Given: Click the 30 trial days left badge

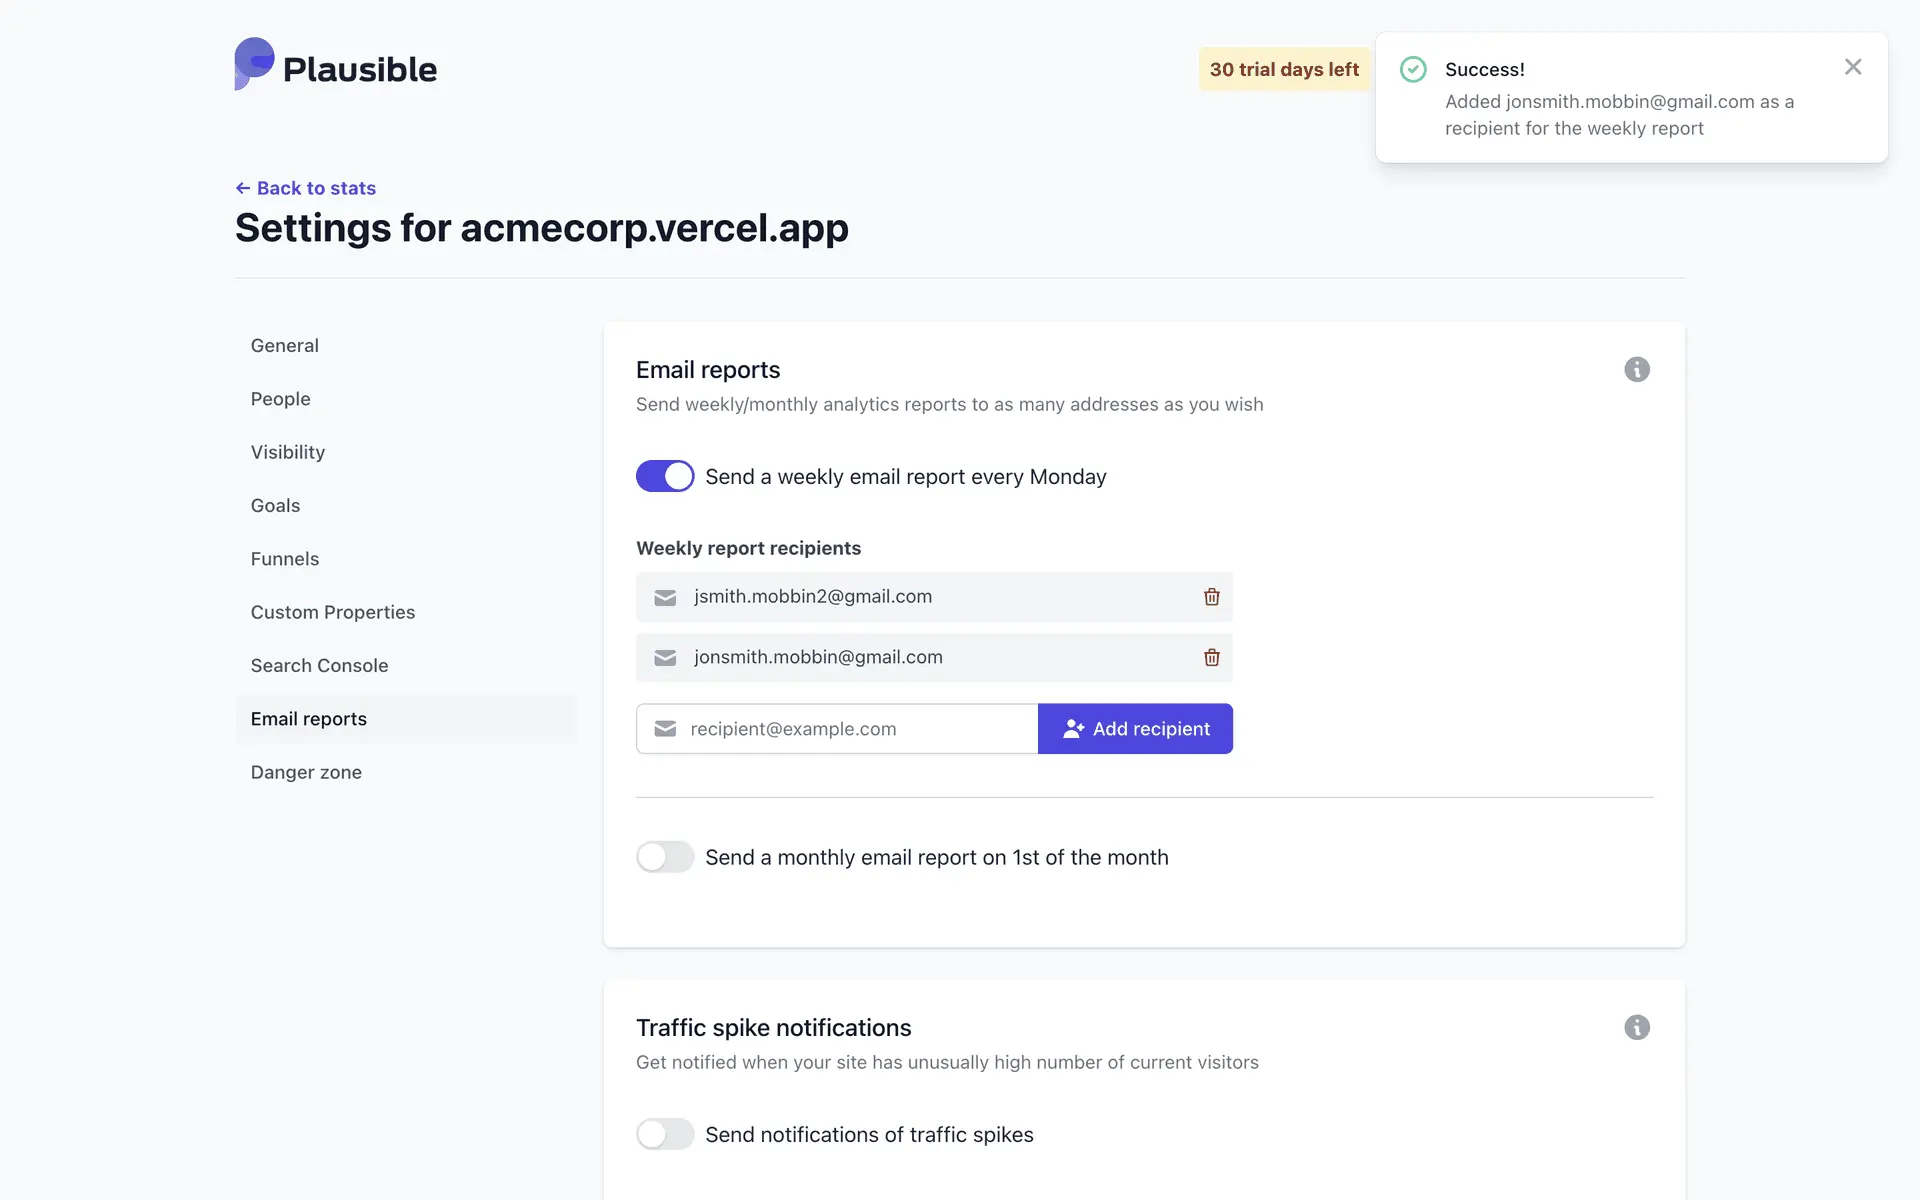Looking at the screenshot, I should coord(1284,70).
